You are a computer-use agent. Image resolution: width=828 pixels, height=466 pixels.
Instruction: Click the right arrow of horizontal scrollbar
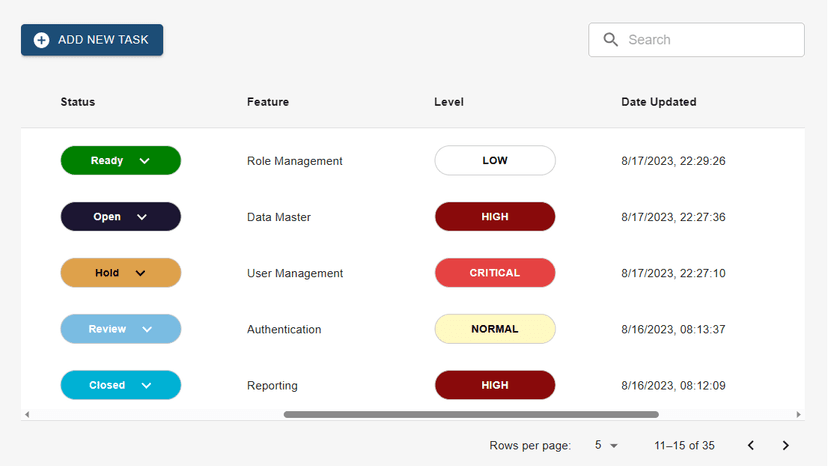click(798, 414)
